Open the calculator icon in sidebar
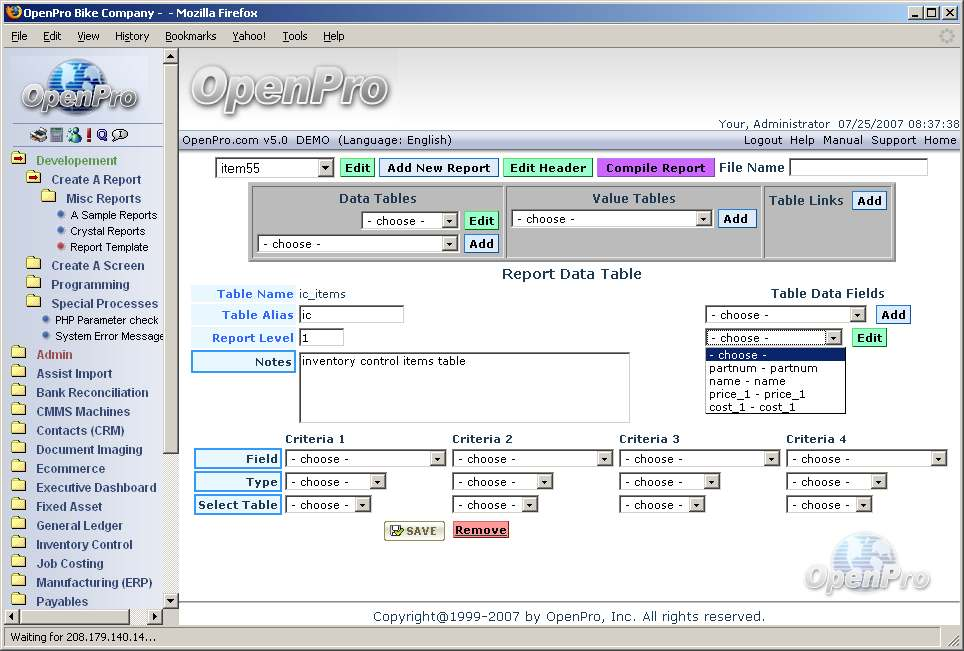This screenshot has width=964, height=651. pyautogui.click(x=57, y=135)
